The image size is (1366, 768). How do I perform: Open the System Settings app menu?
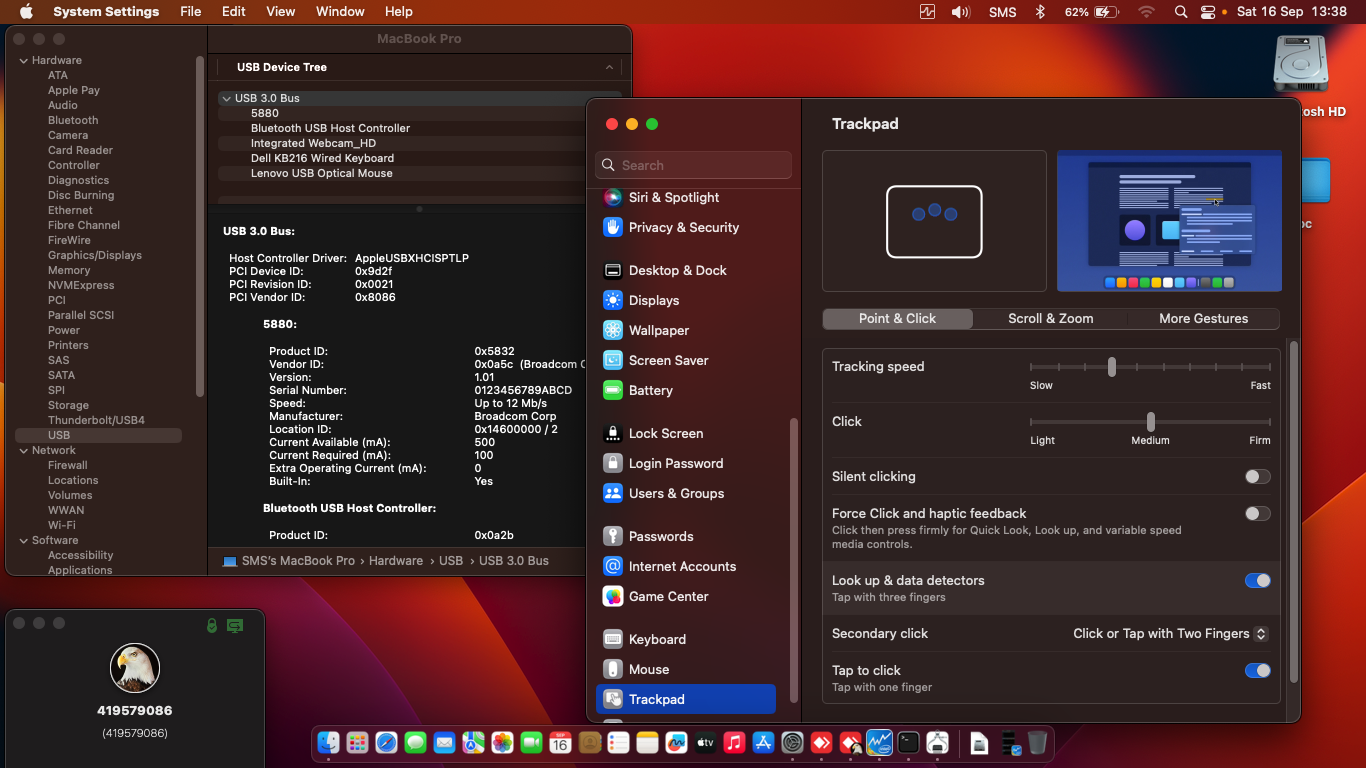tap(106, 12)
